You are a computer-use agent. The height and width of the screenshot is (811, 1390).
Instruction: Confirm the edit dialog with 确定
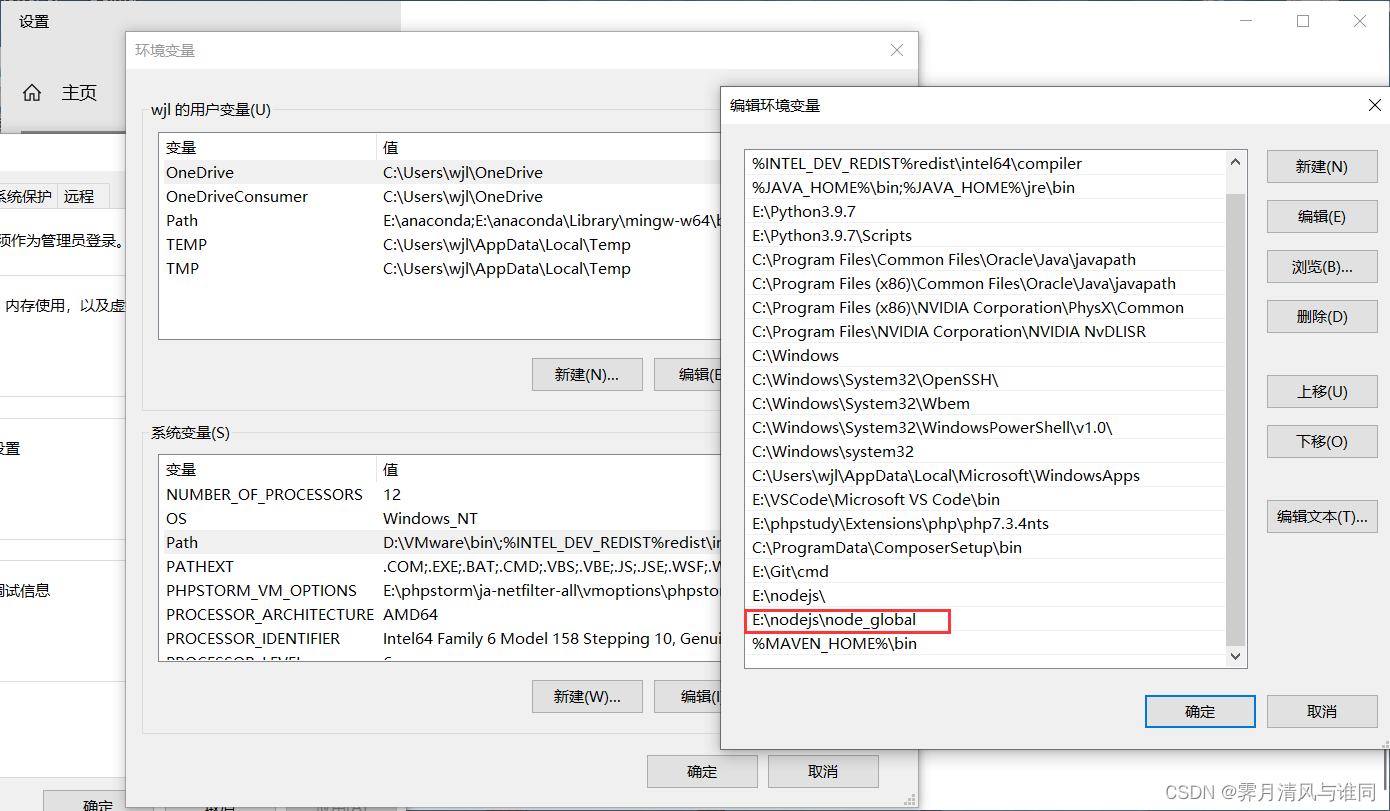(1200, 712)
